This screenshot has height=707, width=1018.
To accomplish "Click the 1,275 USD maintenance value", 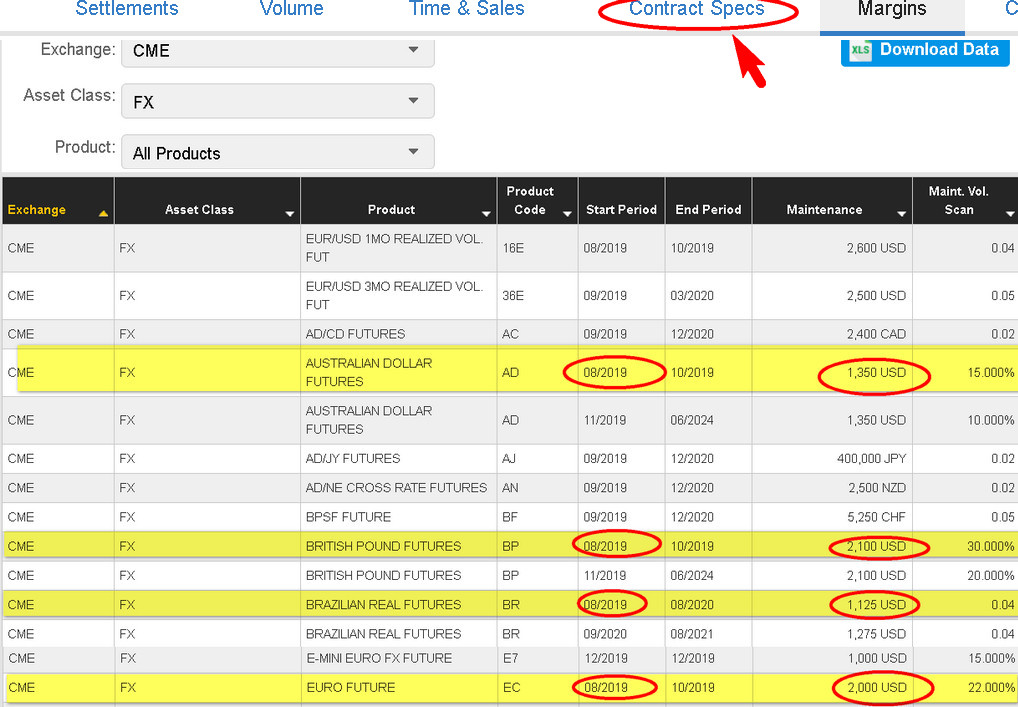I will coord(876,634).
